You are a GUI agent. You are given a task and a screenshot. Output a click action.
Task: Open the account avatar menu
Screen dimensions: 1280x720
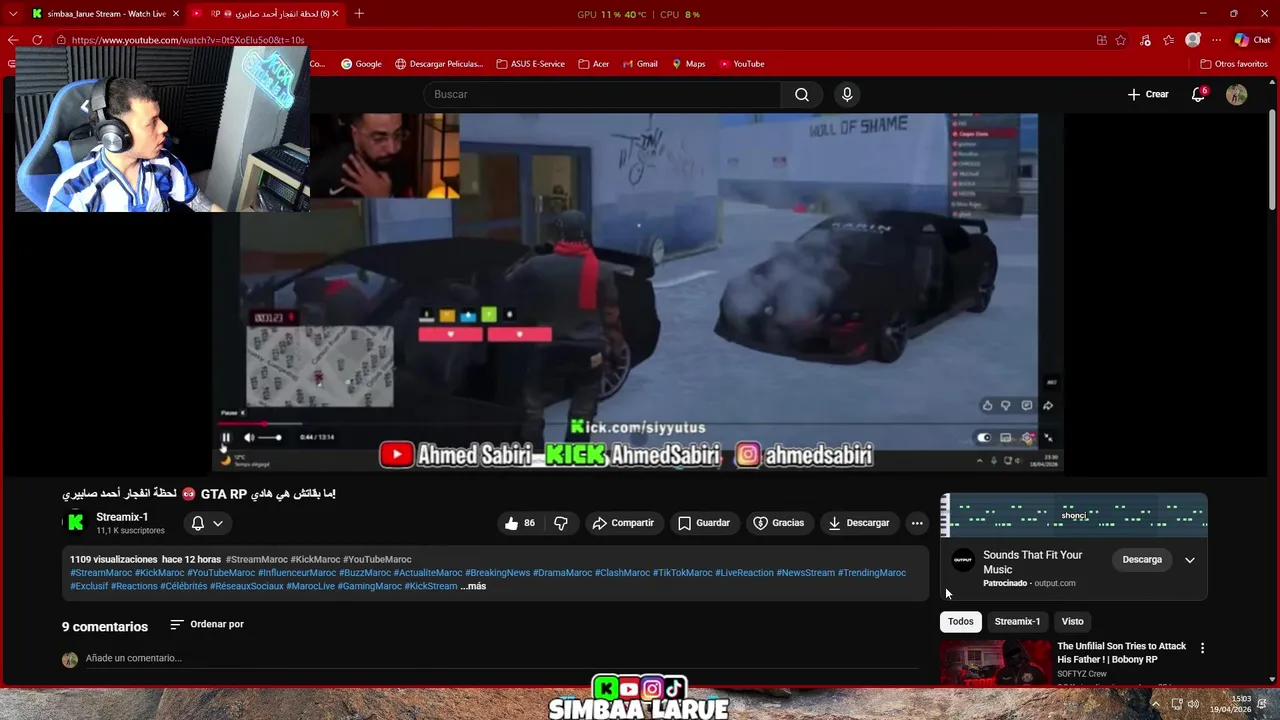pos(1237,94)
